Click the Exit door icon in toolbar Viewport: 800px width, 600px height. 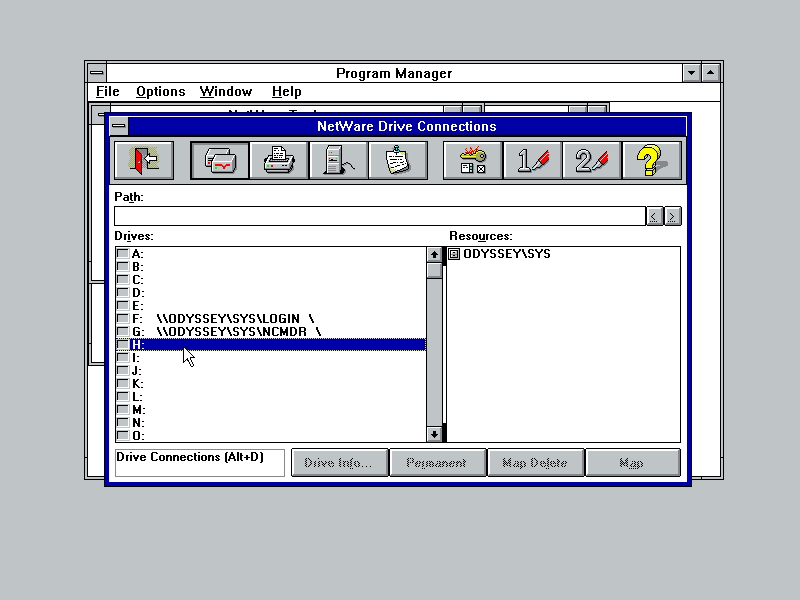[x=144, y=161]
